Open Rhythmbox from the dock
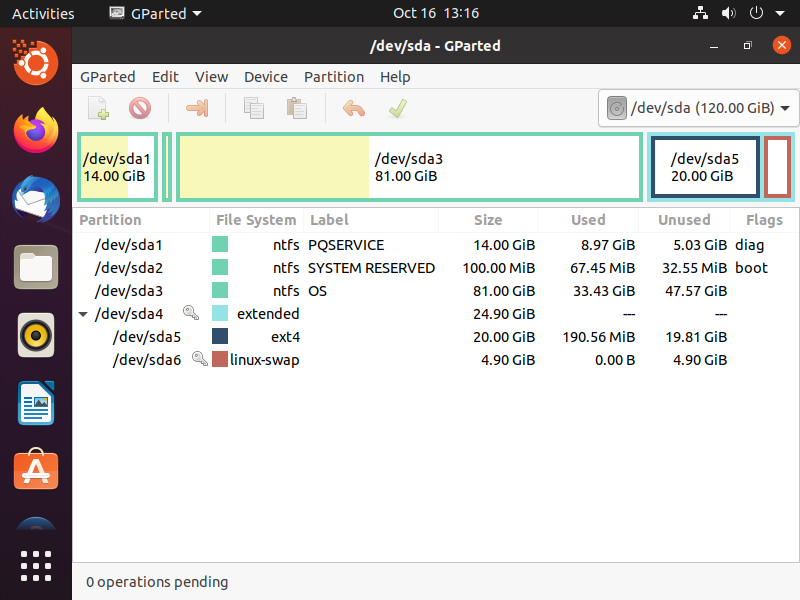The image size is (800, 600). click(36, 335)
